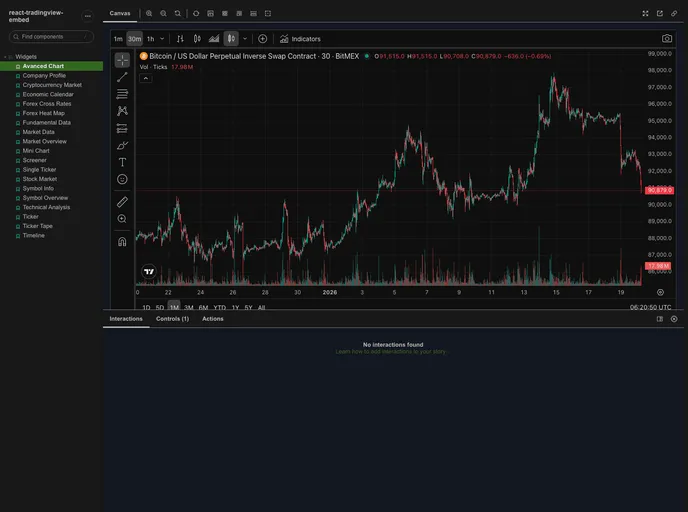This screenshot has height=512, width=688.
Task: Set chart interval to 1m
Action: click(118, 39)
